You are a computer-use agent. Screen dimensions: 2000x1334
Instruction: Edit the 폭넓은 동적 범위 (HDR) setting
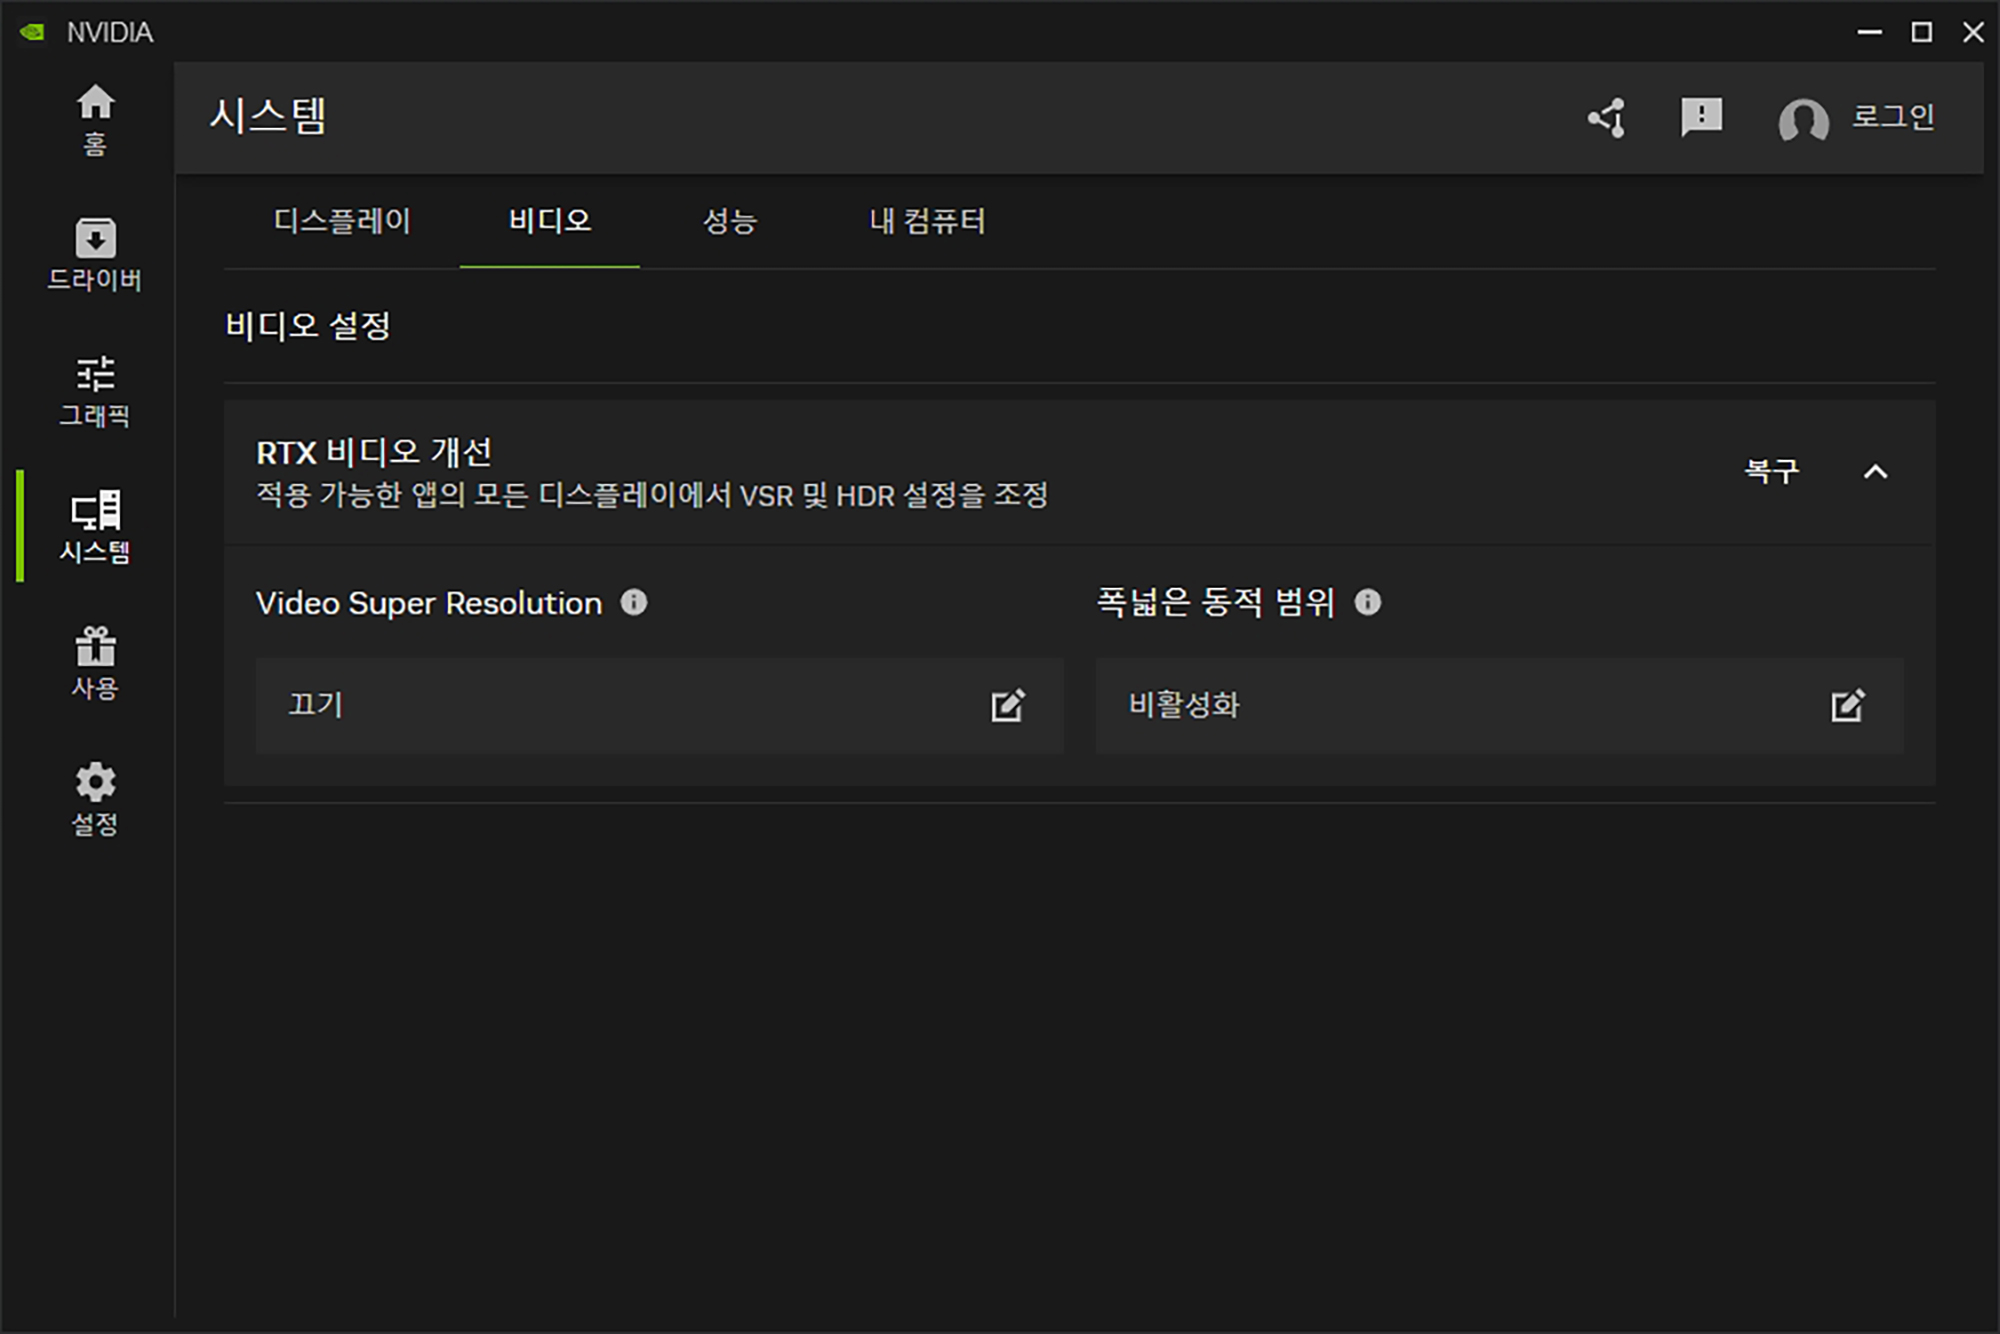(x=1847, y=705)
